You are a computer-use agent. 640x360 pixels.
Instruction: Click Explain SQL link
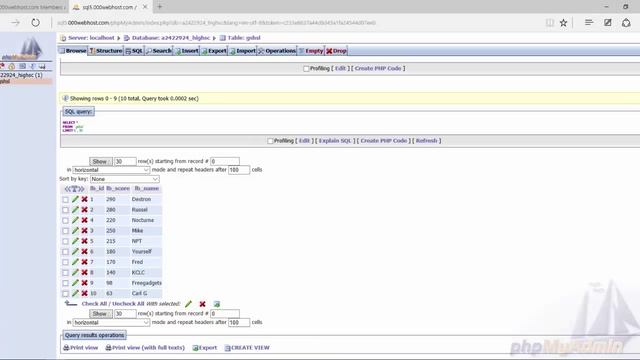click(335, 141)
